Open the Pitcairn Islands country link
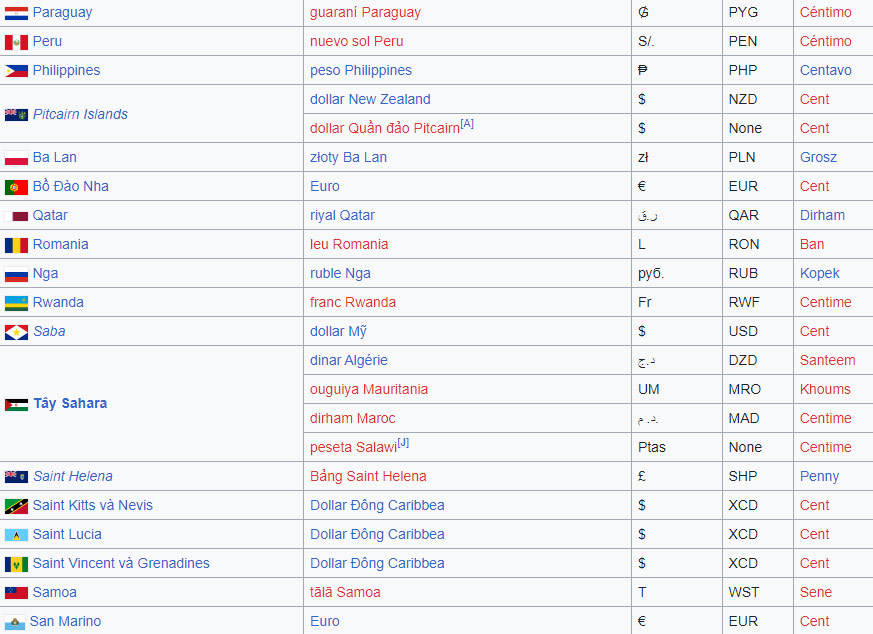Screen dimensions: 873x634 point(80,114)
